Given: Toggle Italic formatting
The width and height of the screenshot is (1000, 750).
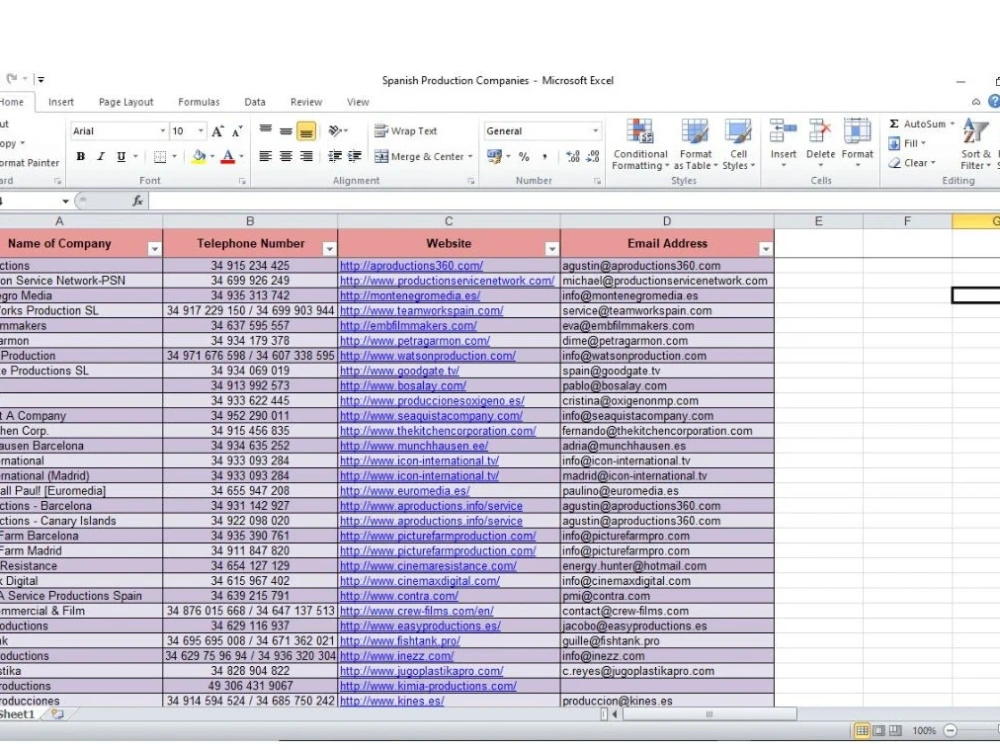Looking at the screenshot, I should tap(101, 156).
